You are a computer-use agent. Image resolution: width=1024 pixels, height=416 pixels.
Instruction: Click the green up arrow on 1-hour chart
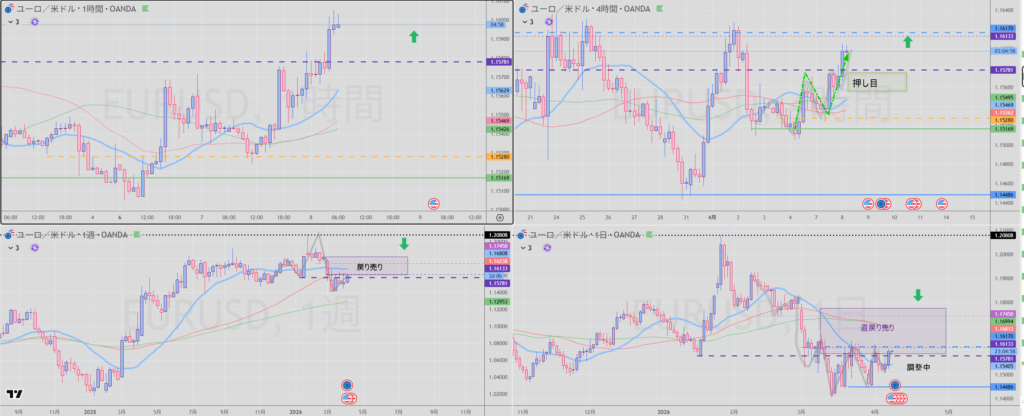(412, 37)
